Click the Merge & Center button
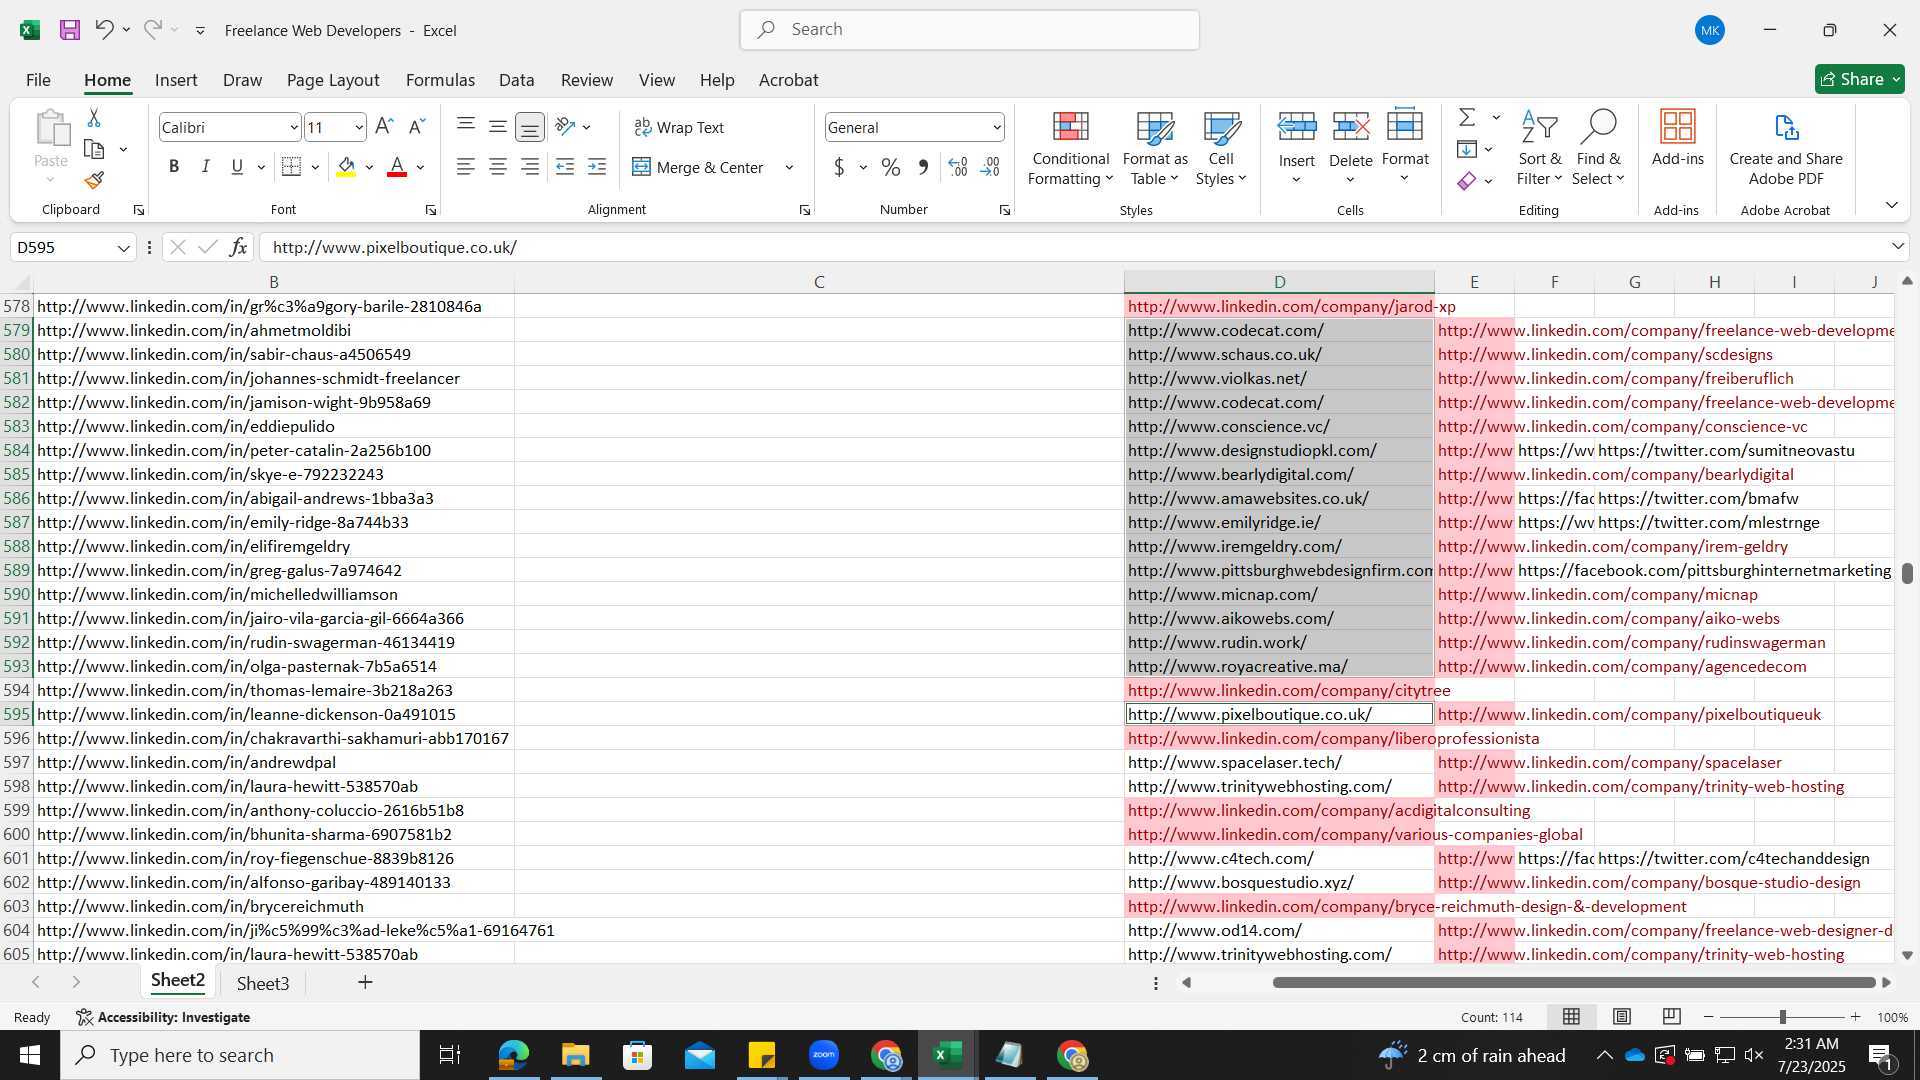 [699, 167]
